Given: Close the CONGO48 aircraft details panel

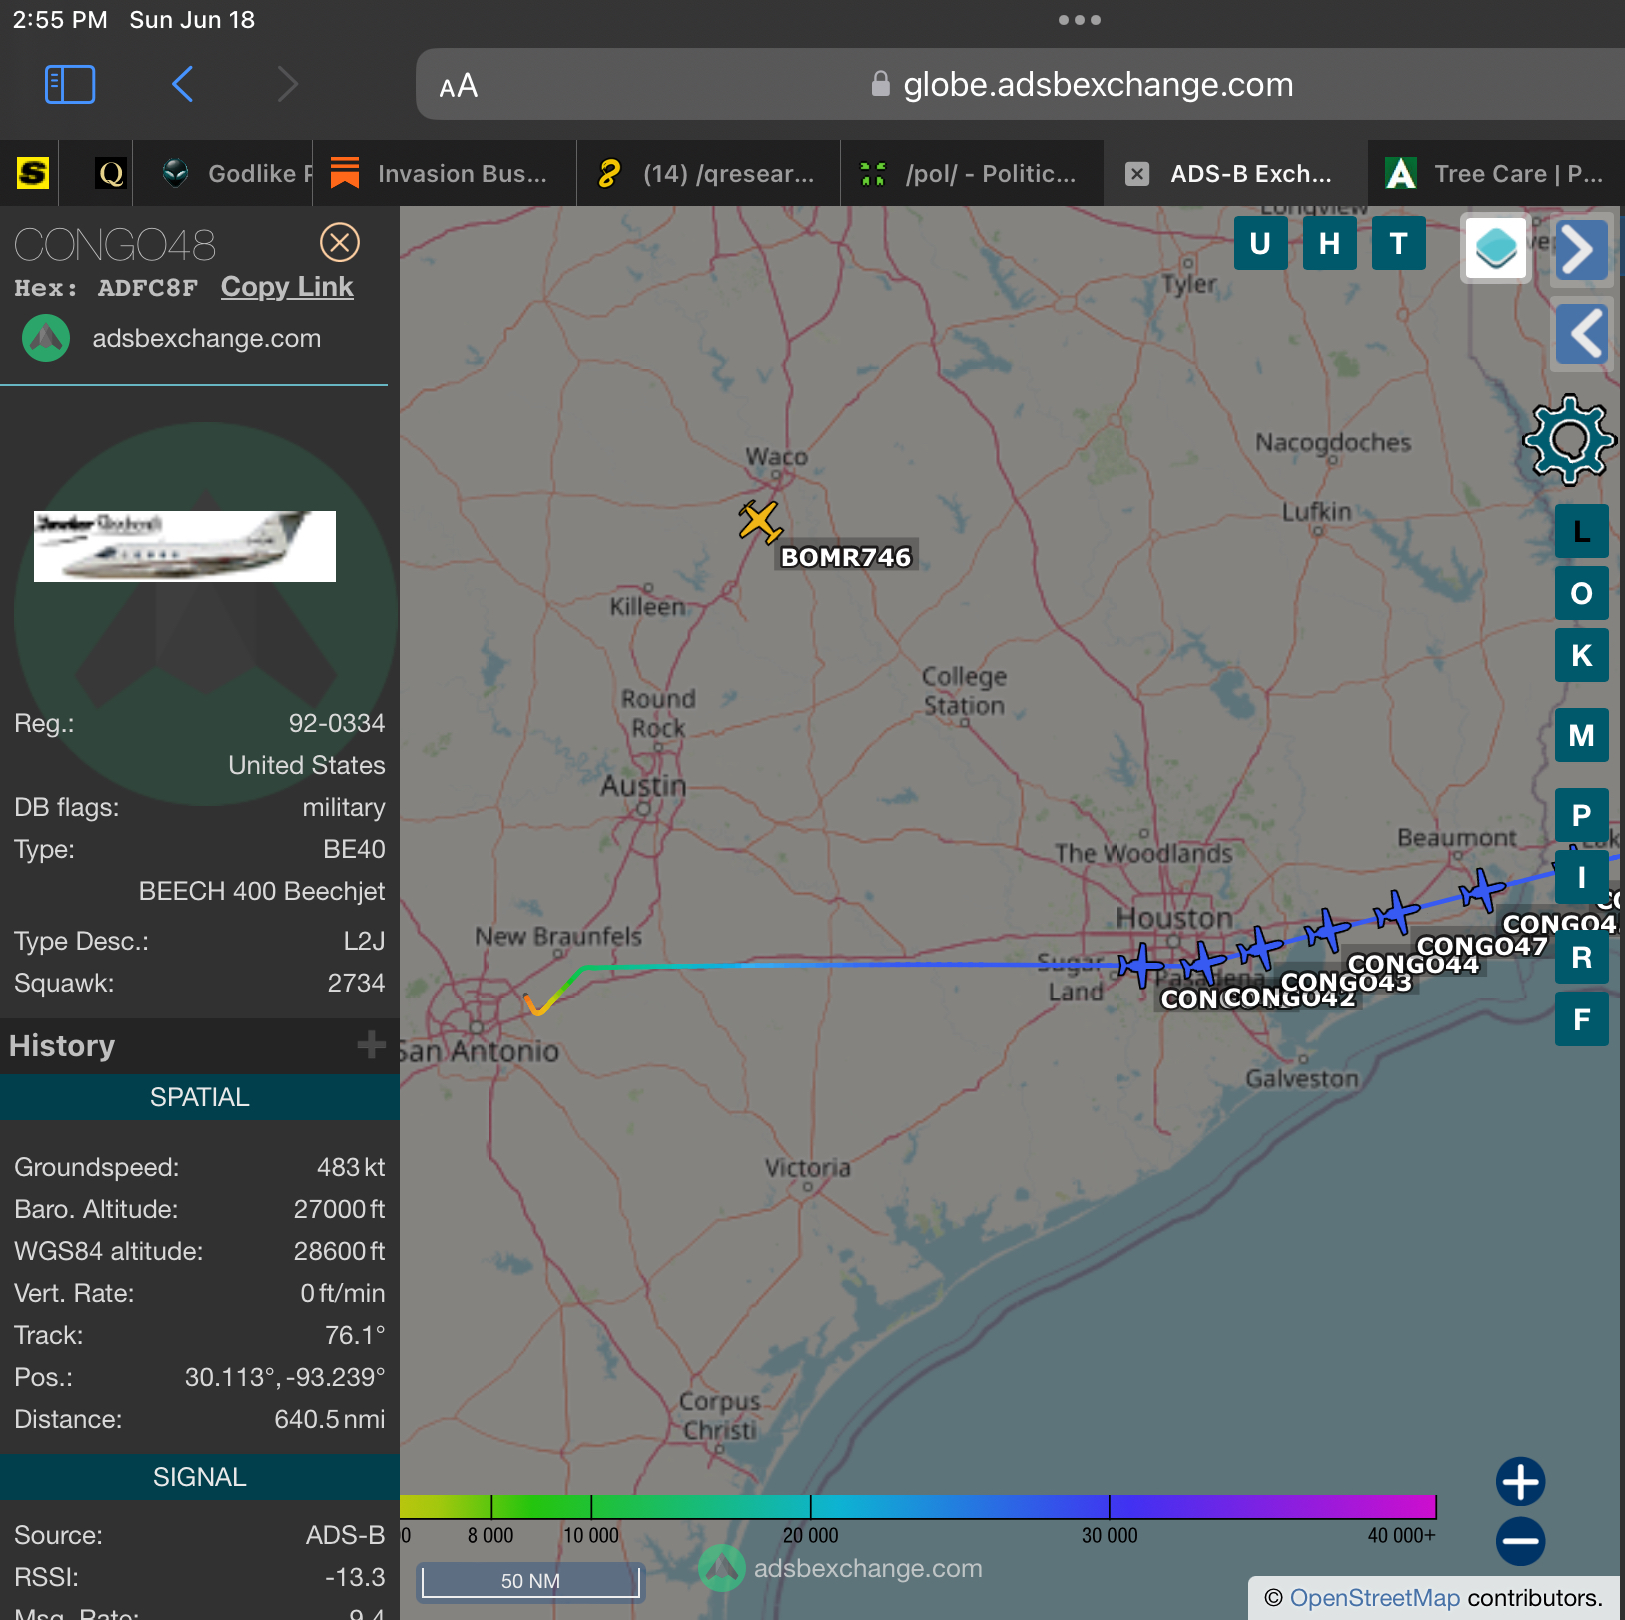Looking at the screenshot, I should click(340, 242).
